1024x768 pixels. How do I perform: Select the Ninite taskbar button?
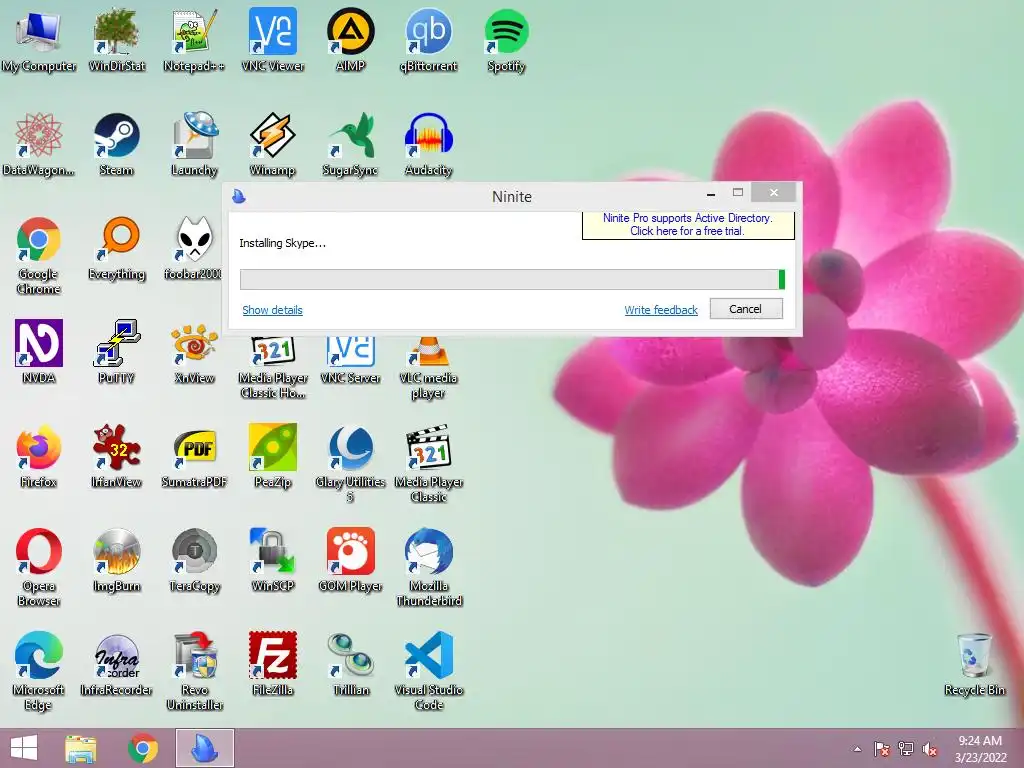tap(204, 748)
